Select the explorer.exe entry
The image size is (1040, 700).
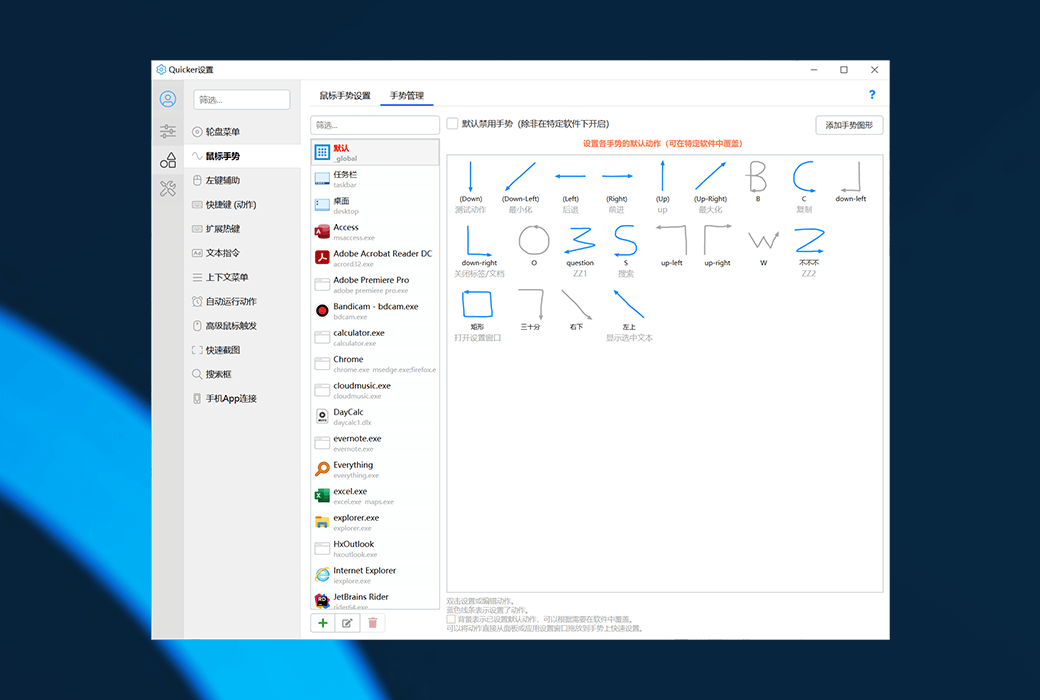pyautogui.click(x=375, y=522)
